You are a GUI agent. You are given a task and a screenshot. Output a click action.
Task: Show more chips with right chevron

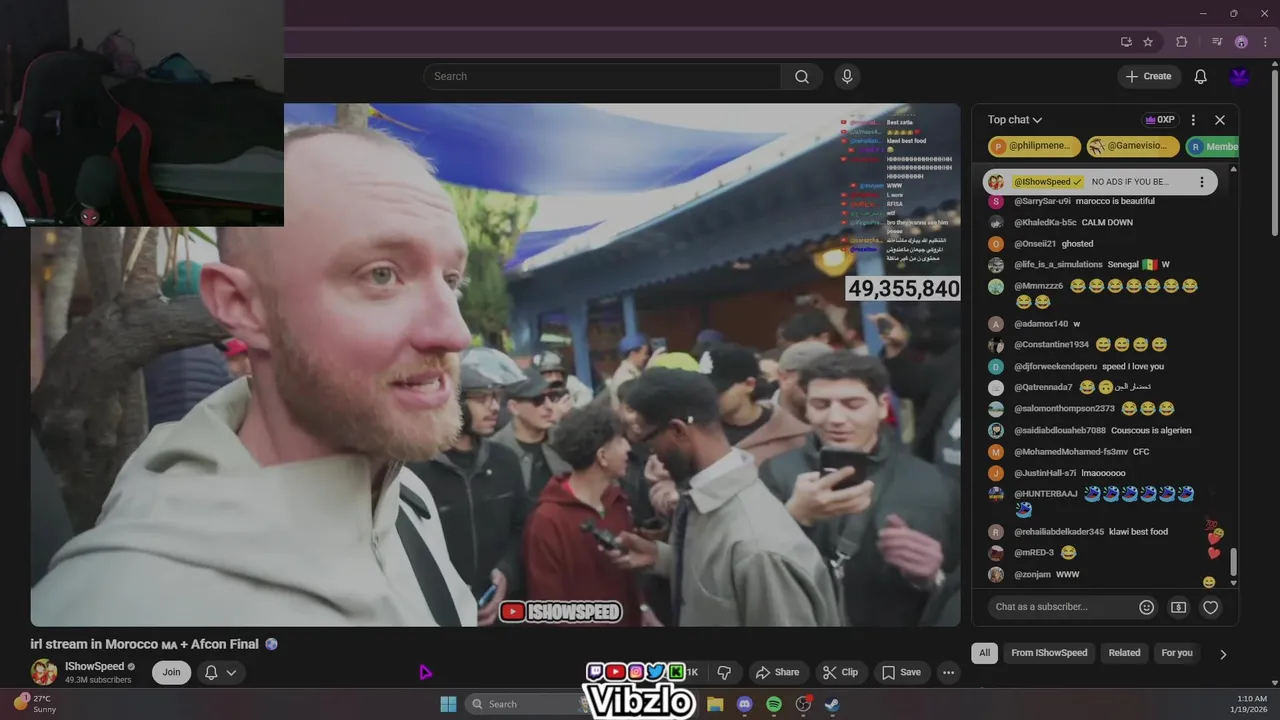(1223, 654)
